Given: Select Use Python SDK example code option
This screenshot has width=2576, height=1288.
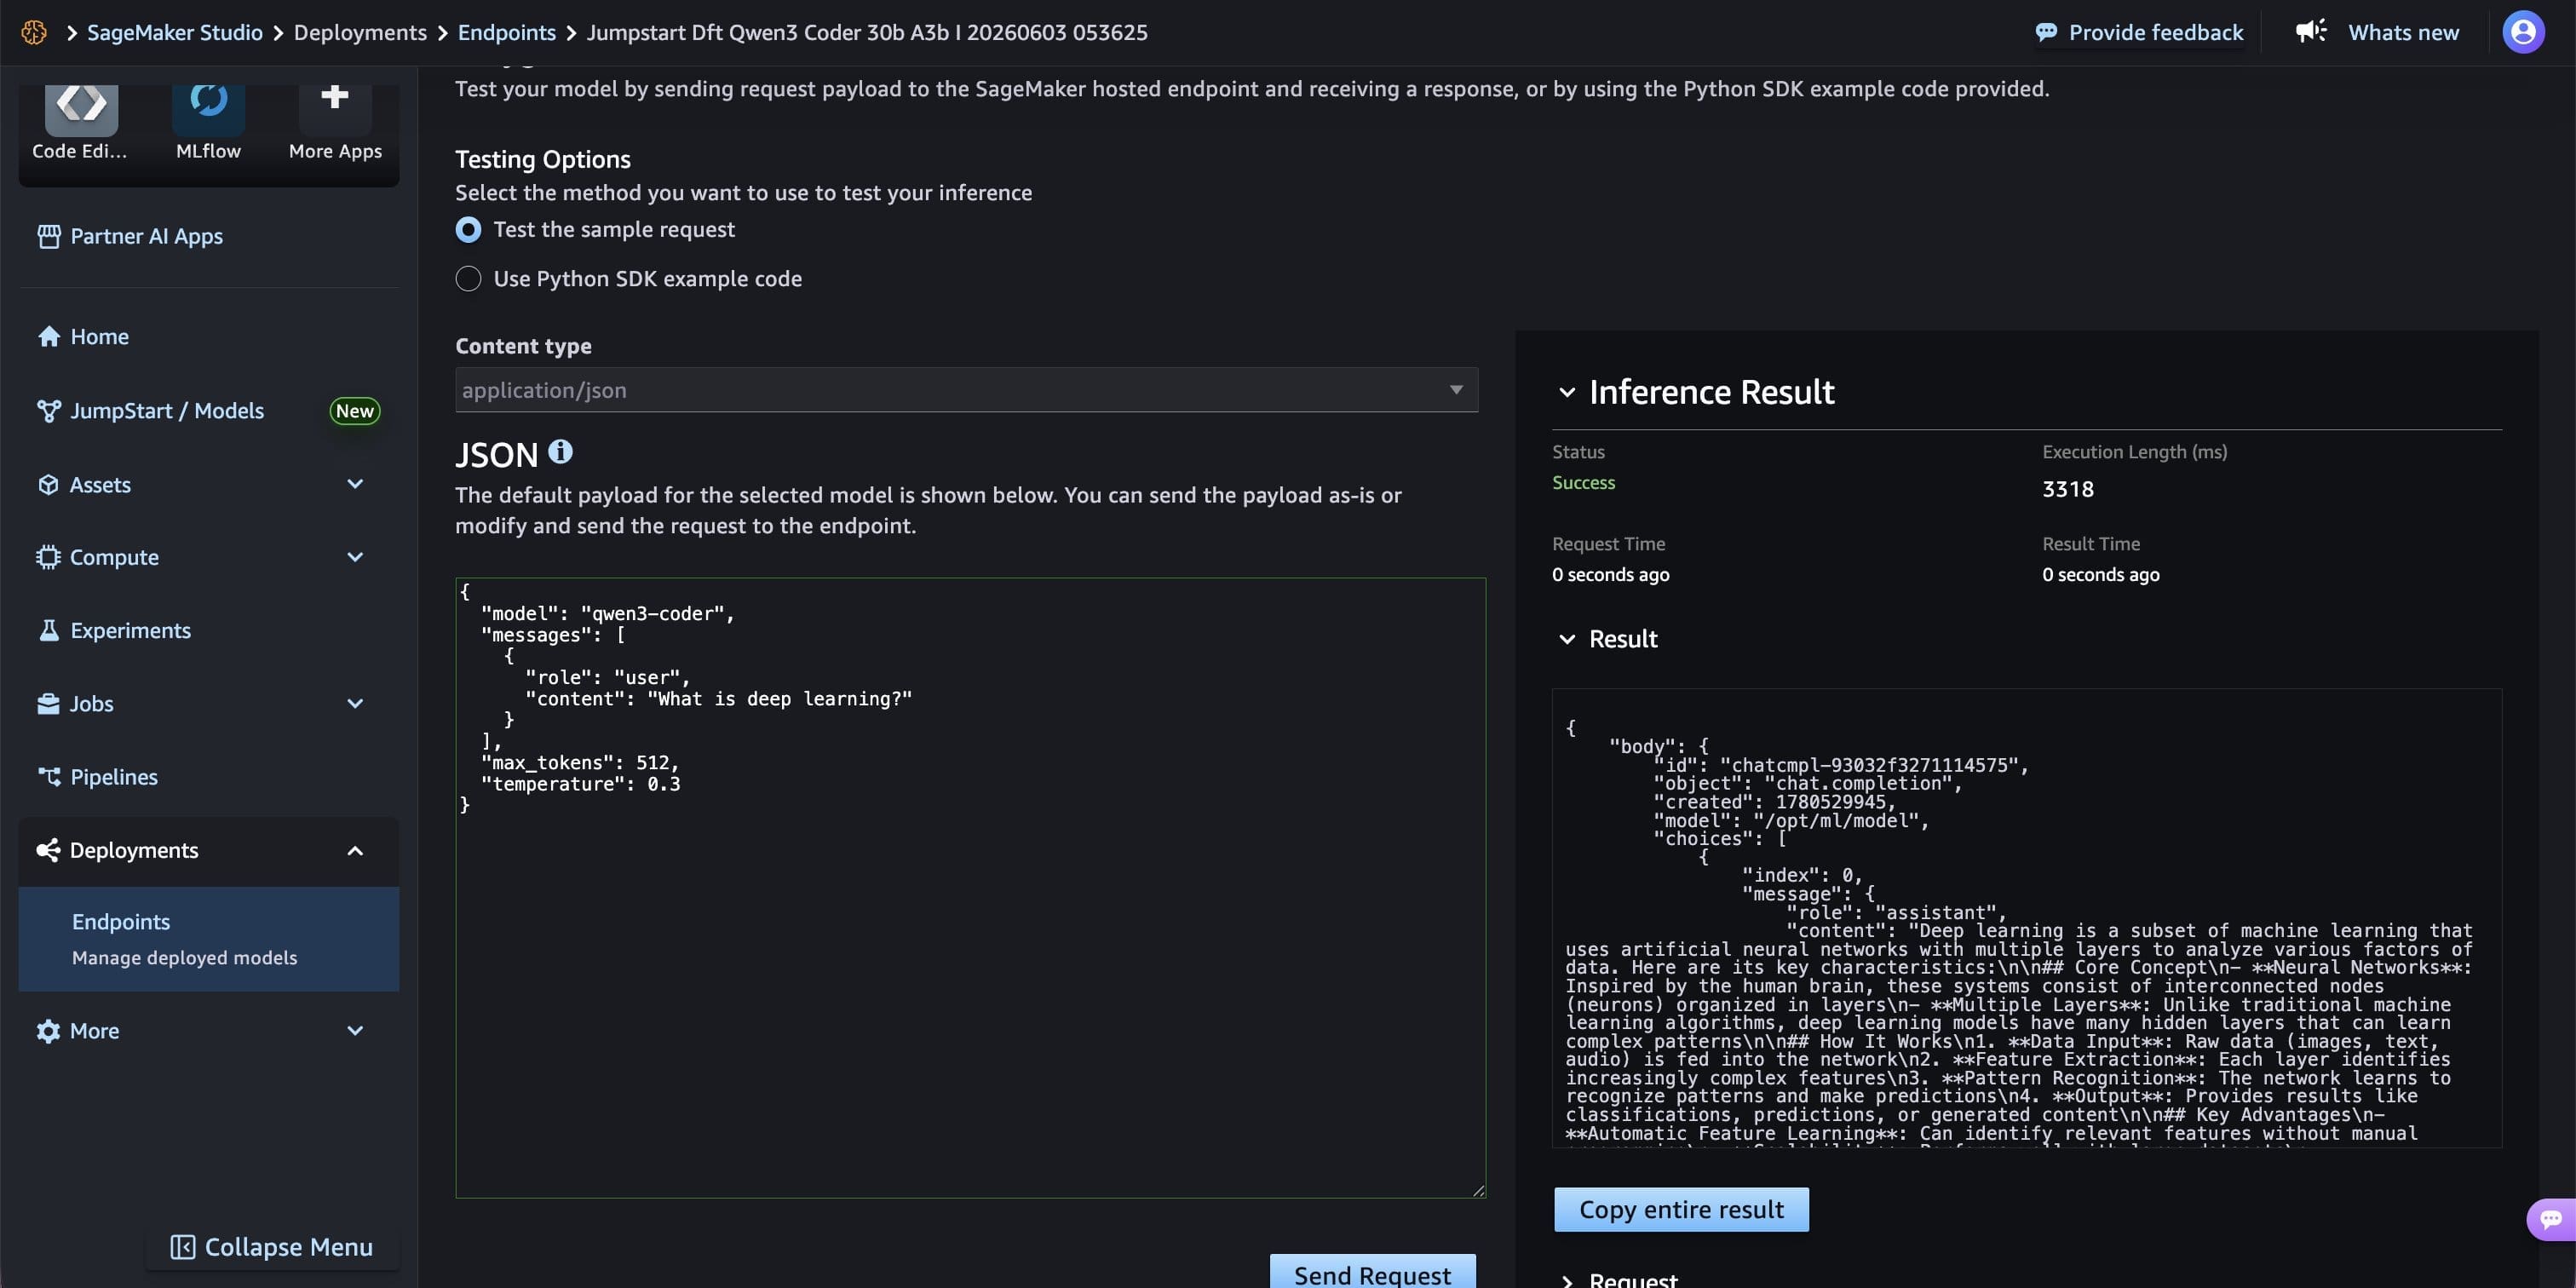Looking at the screenshot, I should [468, 279].
